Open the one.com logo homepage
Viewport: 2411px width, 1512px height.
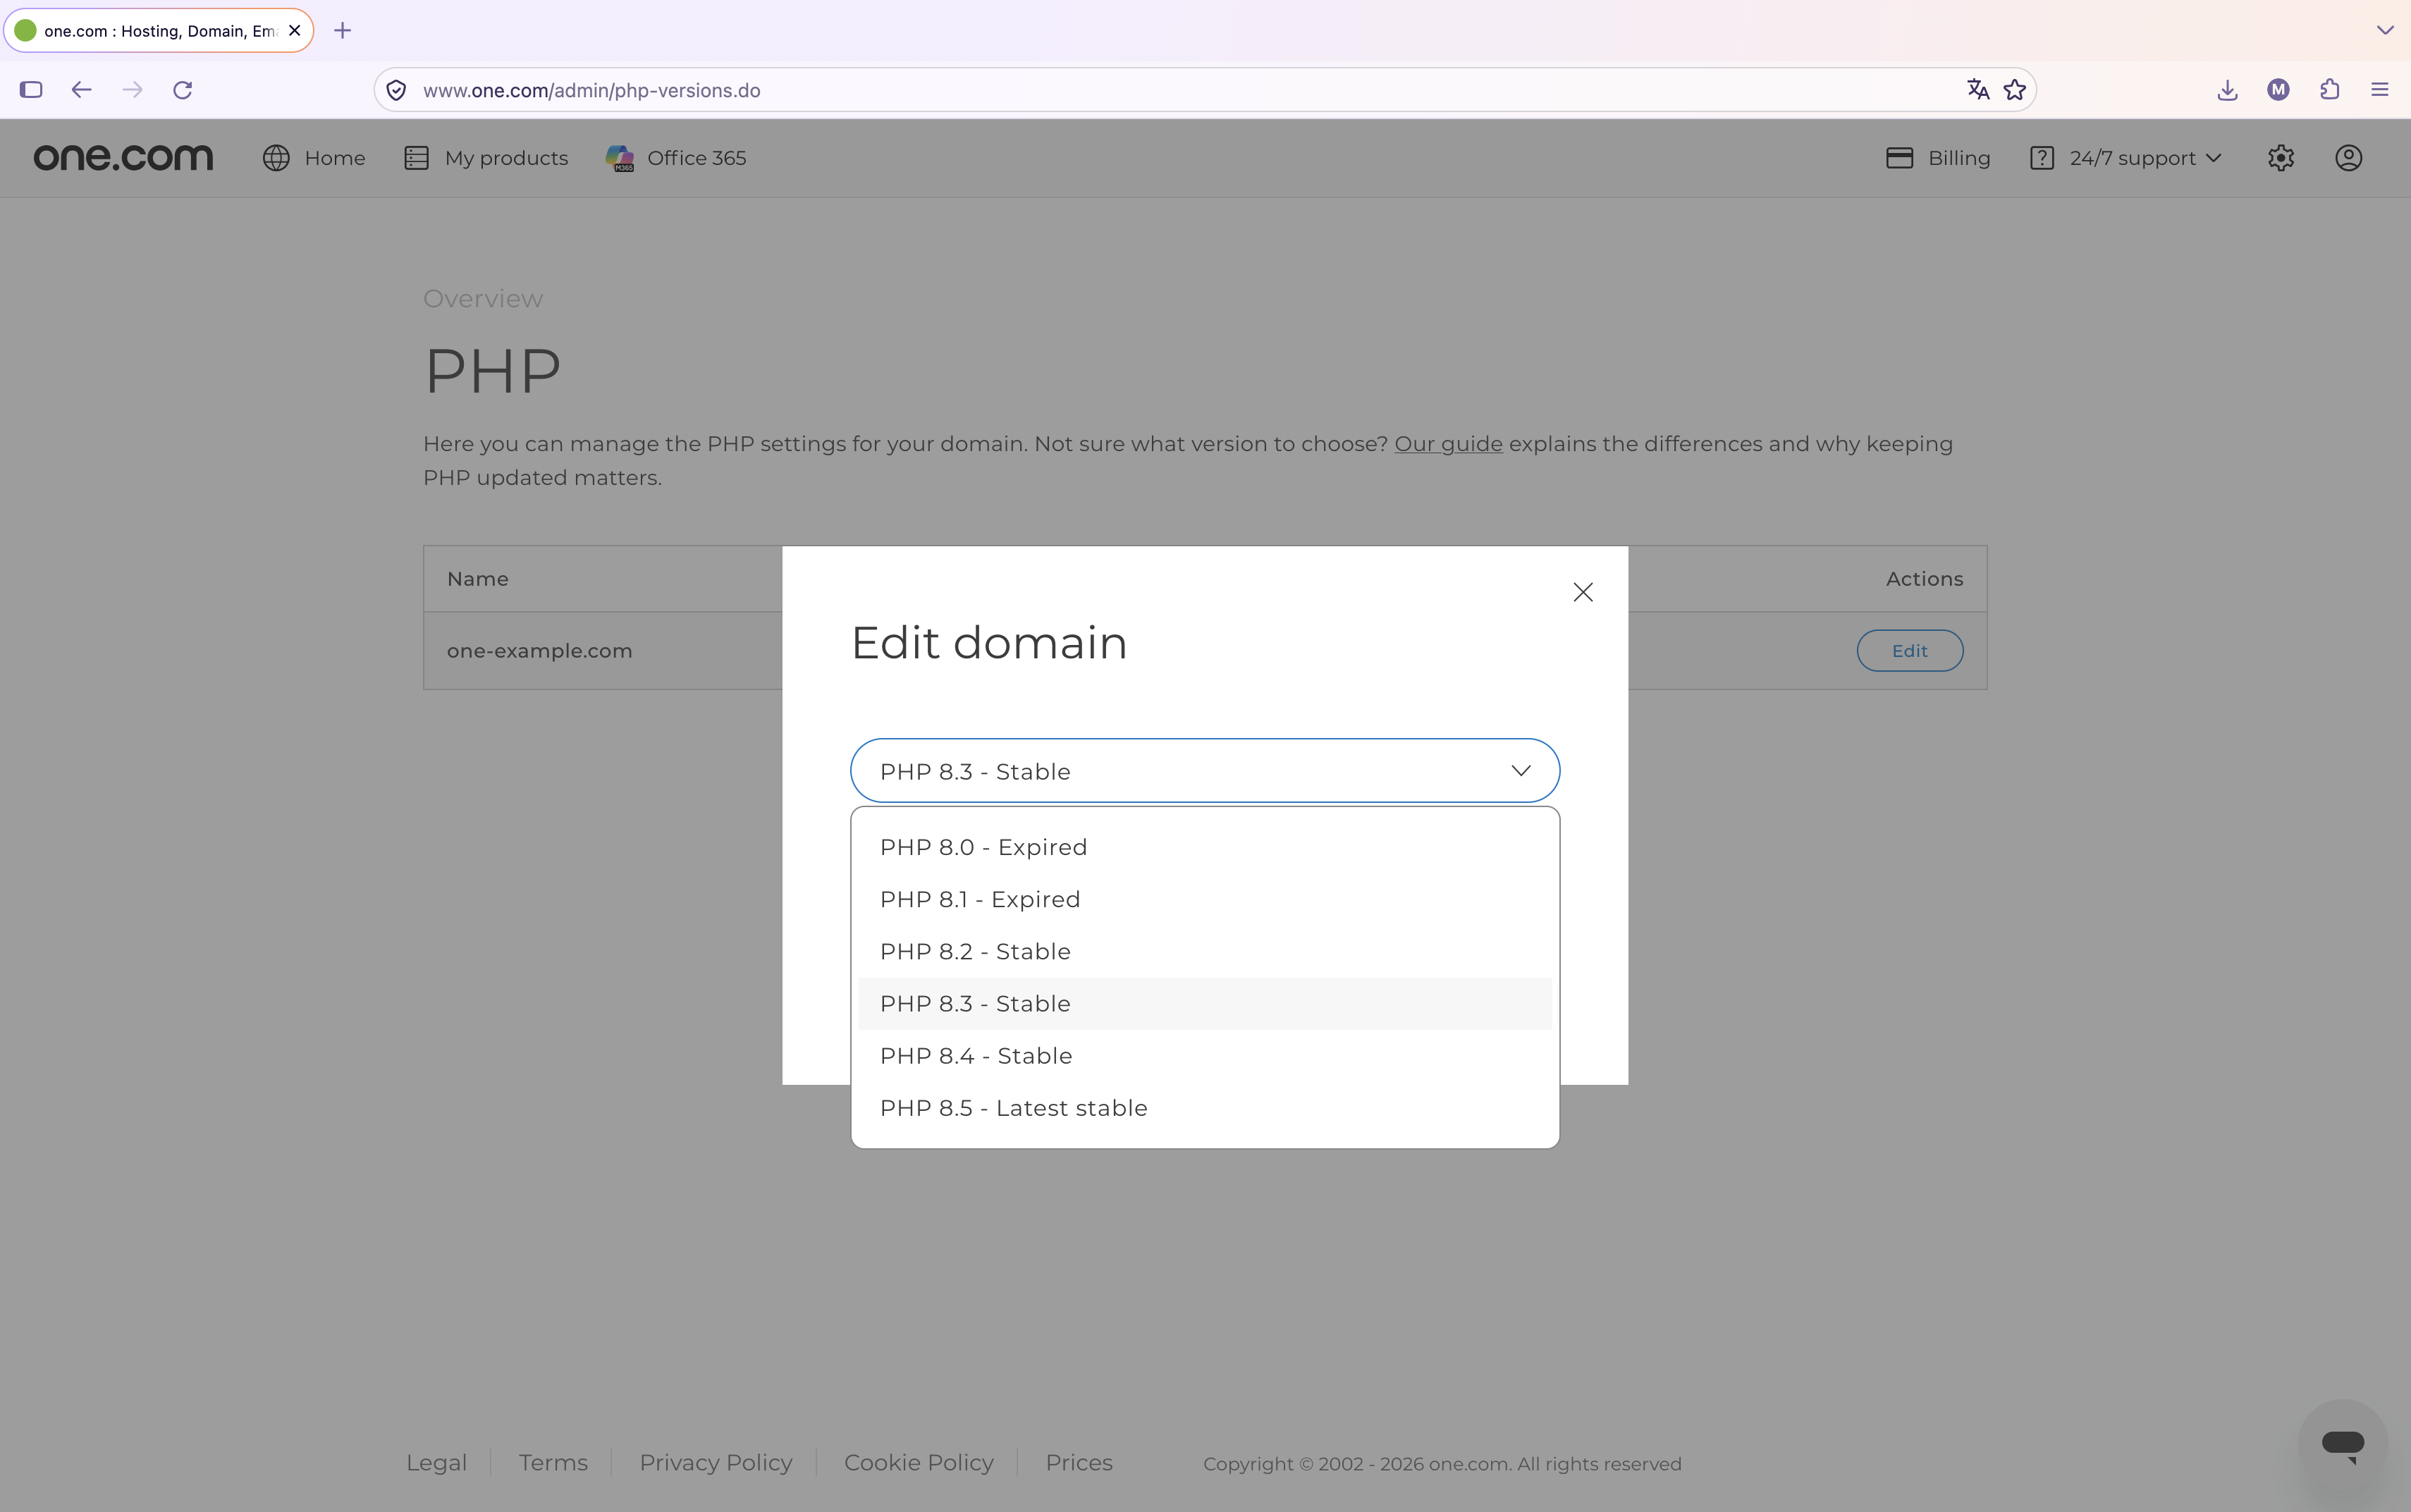(123, 157)
